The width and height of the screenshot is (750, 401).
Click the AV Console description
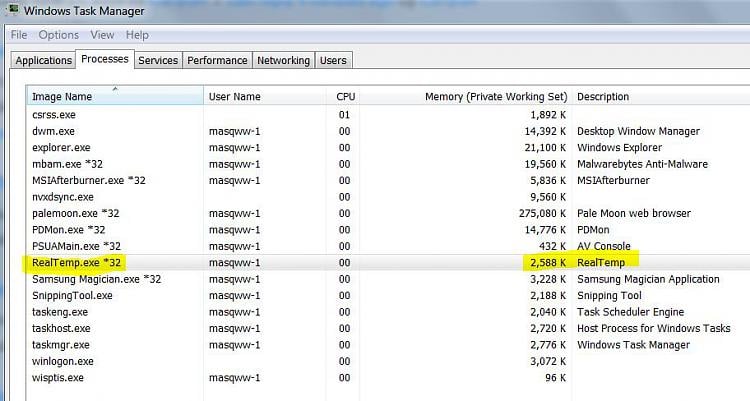[x=604, y=246]
